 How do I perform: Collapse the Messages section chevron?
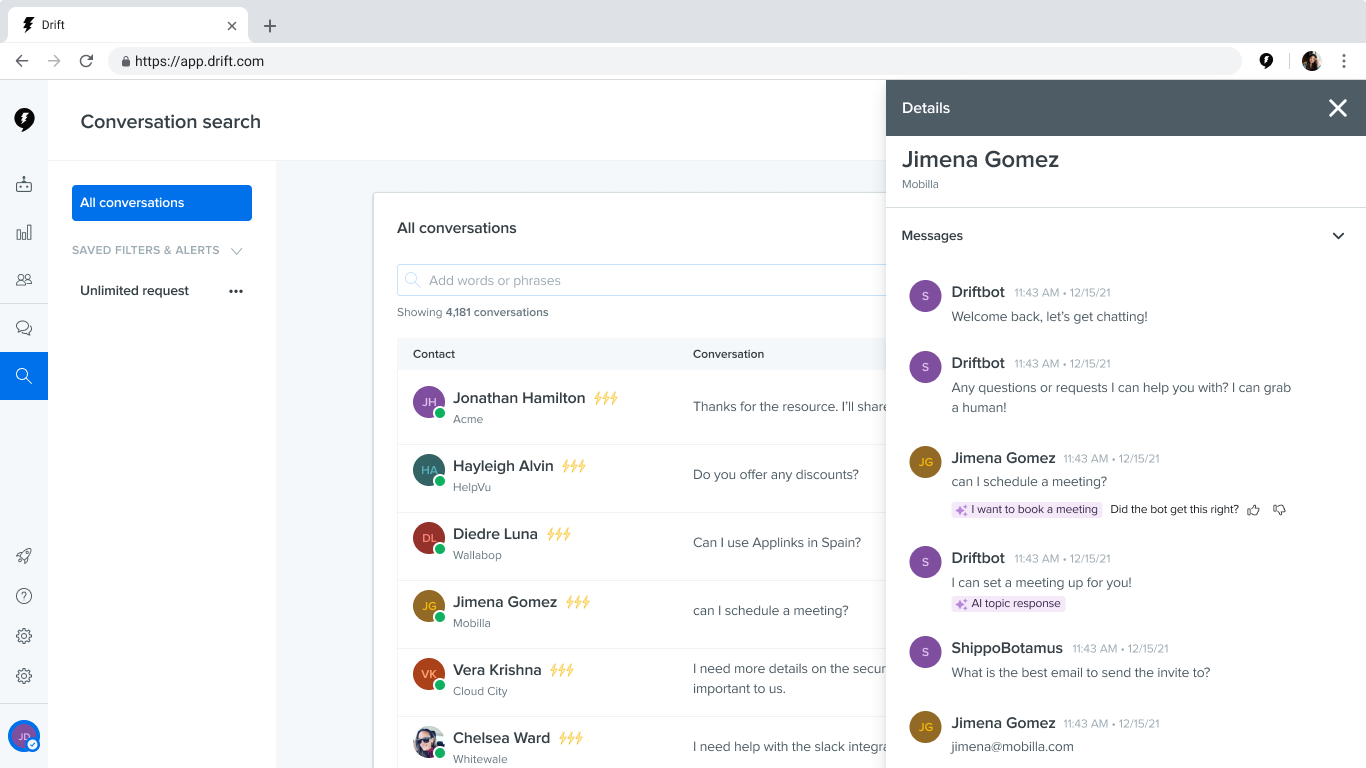point(1338,236)
